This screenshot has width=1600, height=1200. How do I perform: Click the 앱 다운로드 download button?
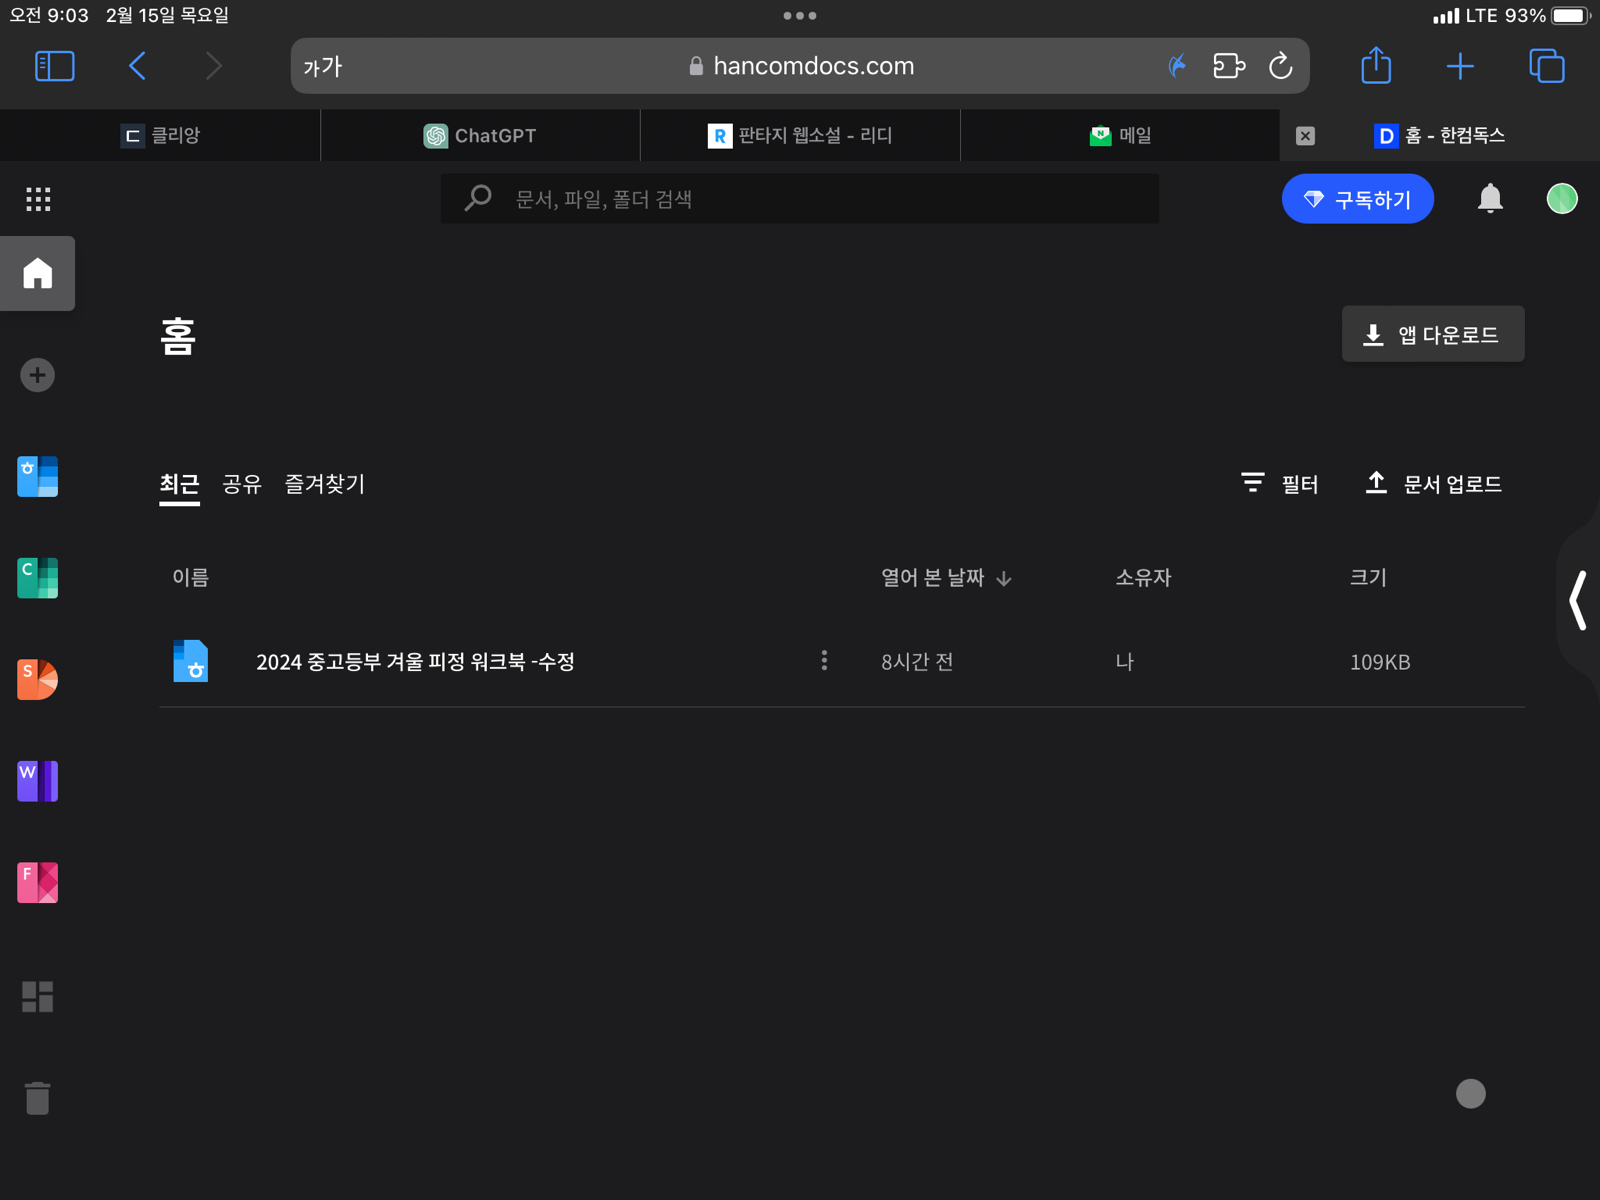tap(1432, 334)
